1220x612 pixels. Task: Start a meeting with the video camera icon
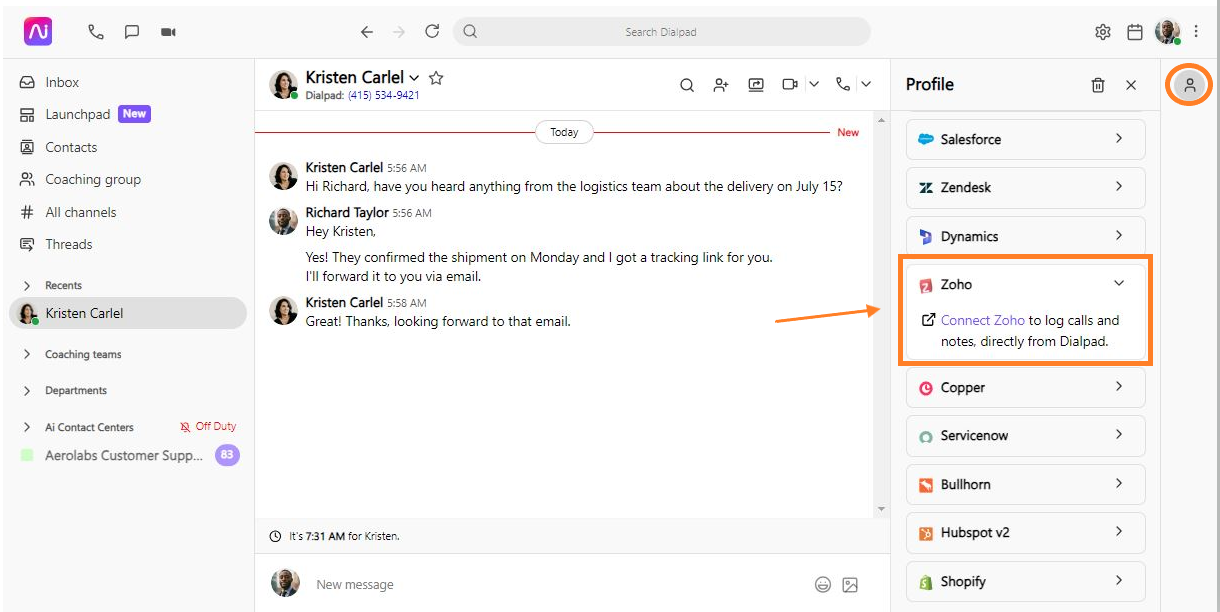coord(168,32)
